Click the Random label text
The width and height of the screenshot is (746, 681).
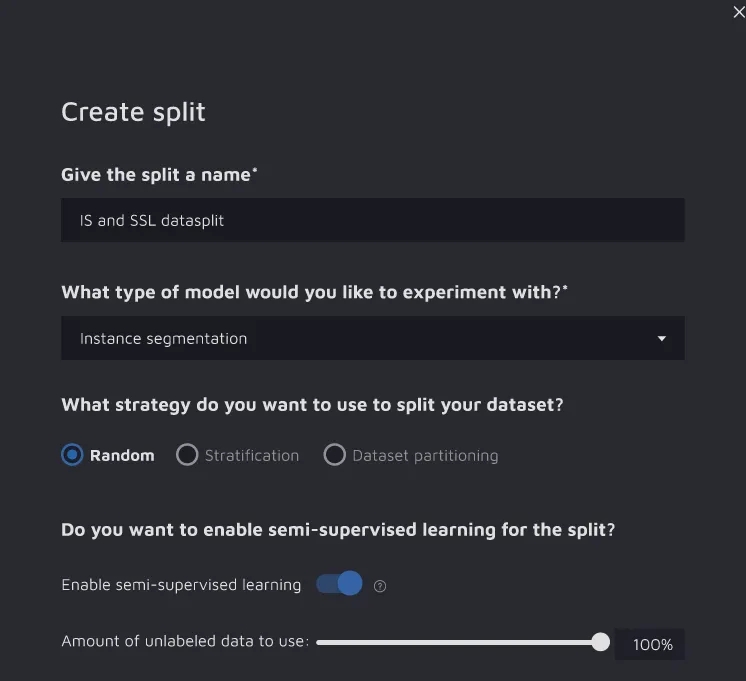(122, 455)
